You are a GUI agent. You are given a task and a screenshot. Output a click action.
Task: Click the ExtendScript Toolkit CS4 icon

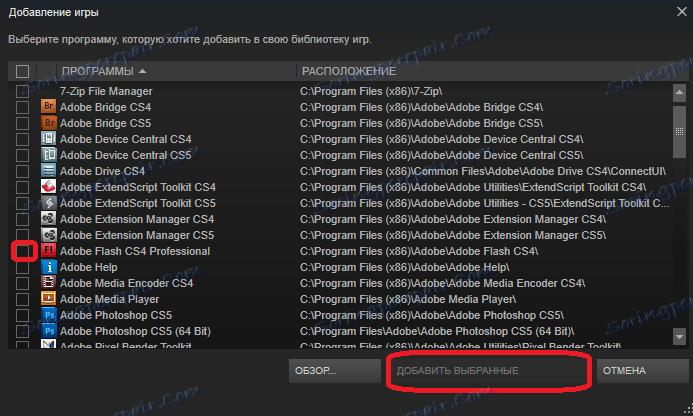pos(49,187)
